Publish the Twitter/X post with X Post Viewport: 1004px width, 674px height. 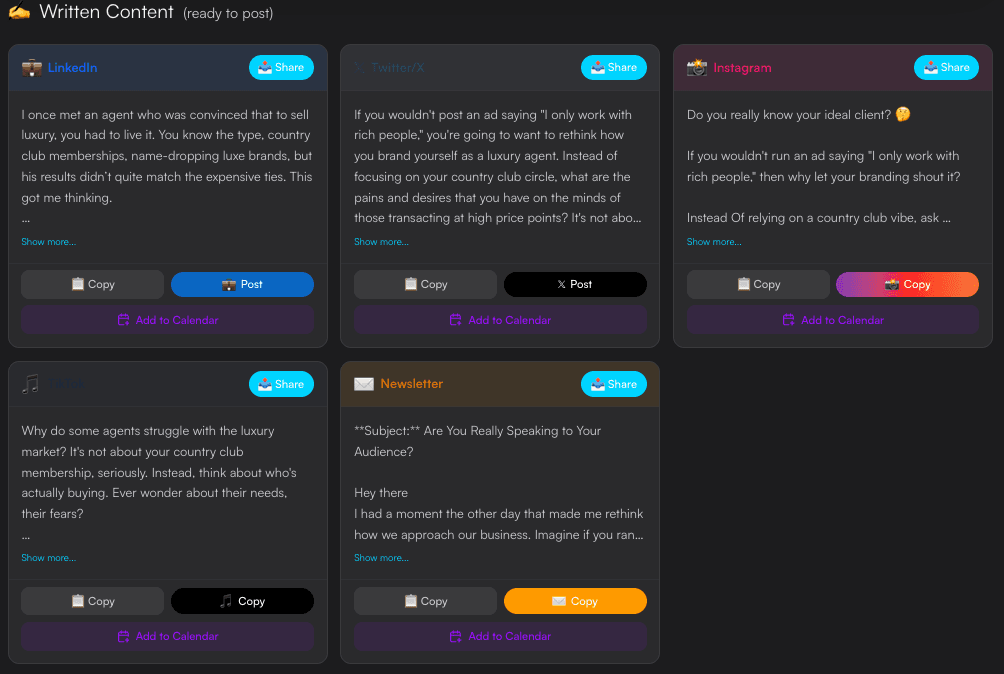575,284
